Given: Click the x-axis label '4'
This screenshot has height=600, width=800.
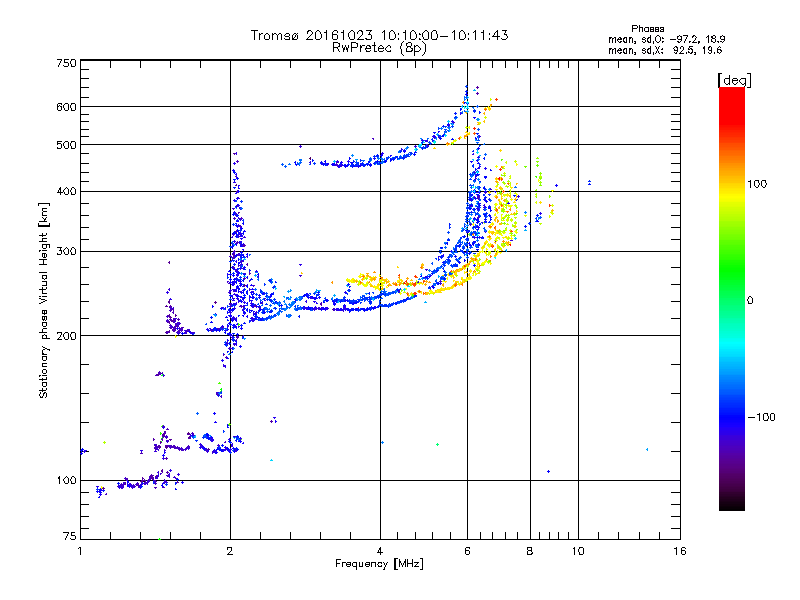Looking at the screenshot, I should click(380, 551).
